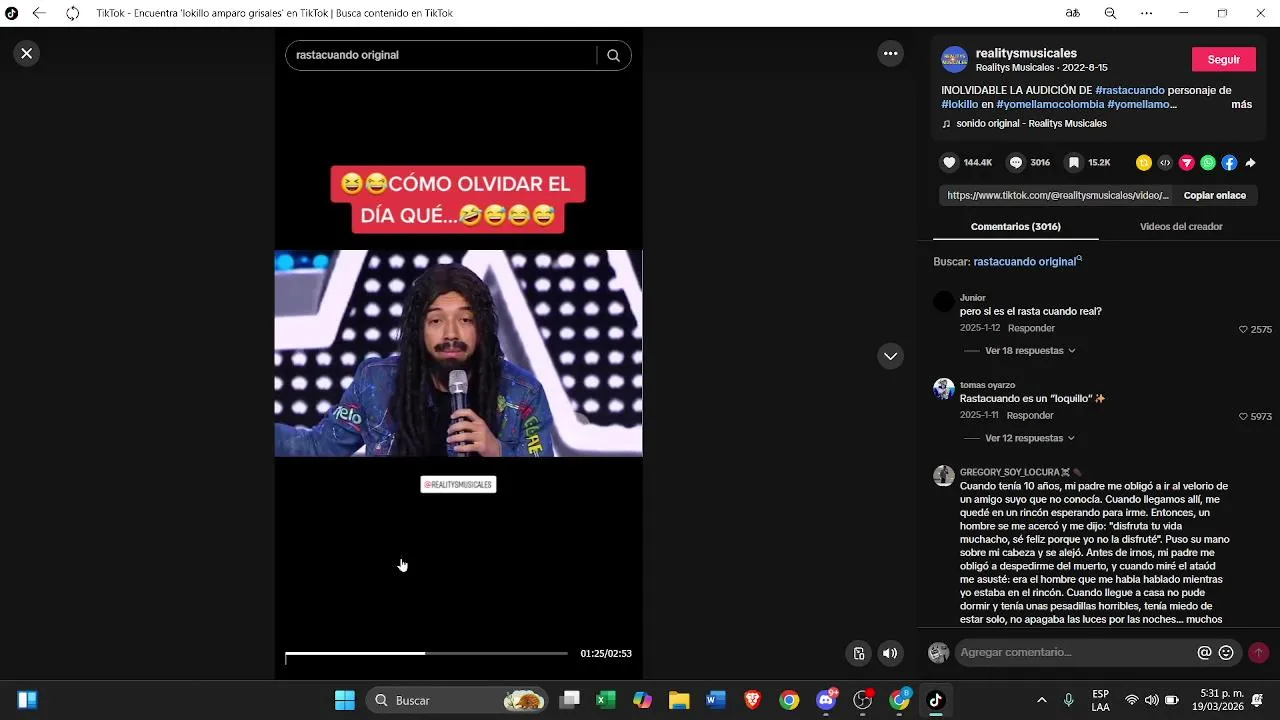Click the red post comment arrow button
Image resolution: width=1280 pixels, height=720 pixels.
coord(1258,653)
